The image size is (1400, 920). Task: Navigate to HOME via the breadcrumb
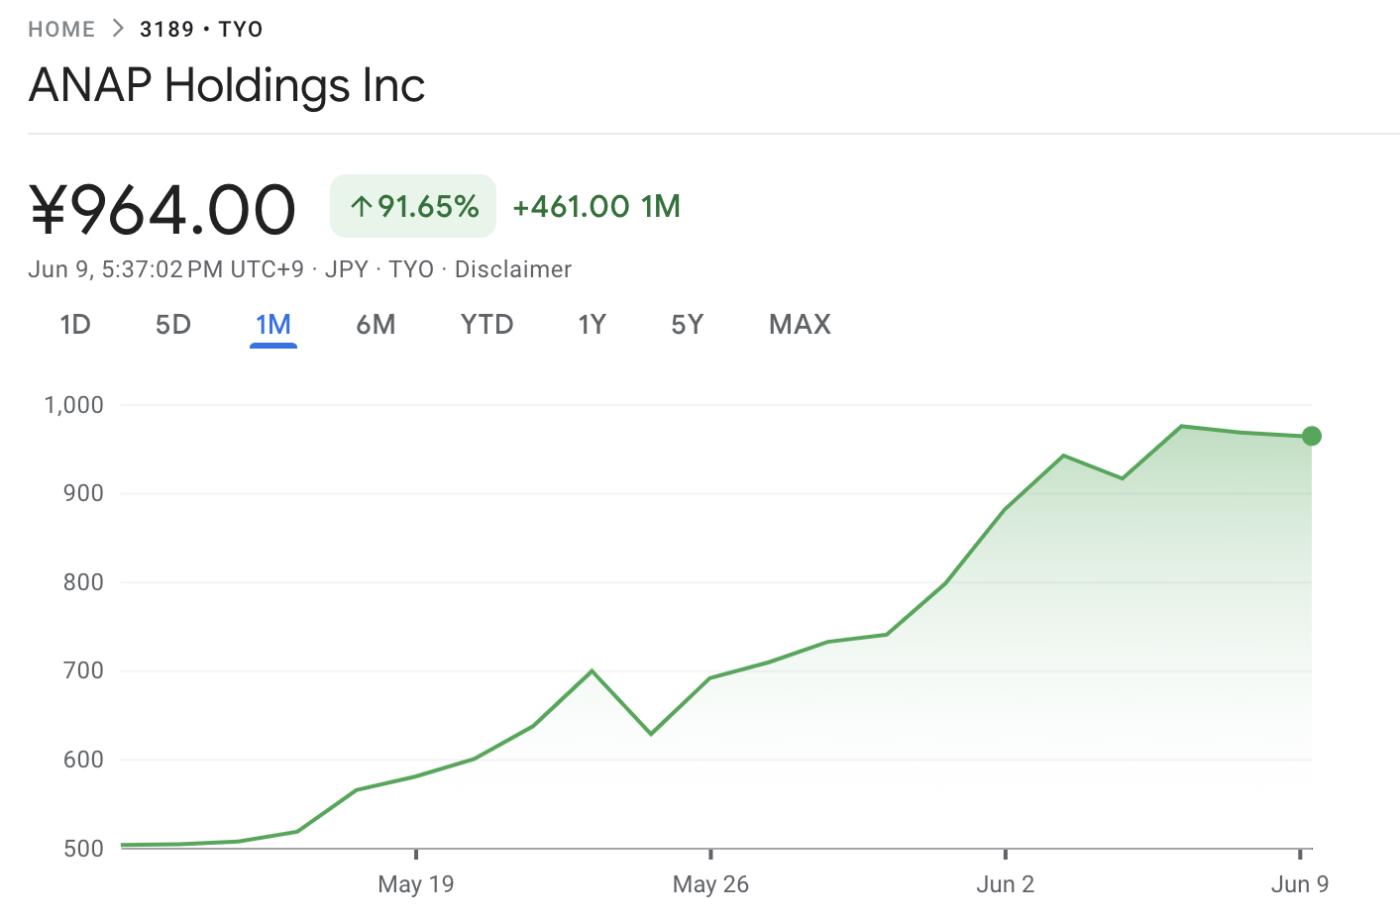pos(61,28)
